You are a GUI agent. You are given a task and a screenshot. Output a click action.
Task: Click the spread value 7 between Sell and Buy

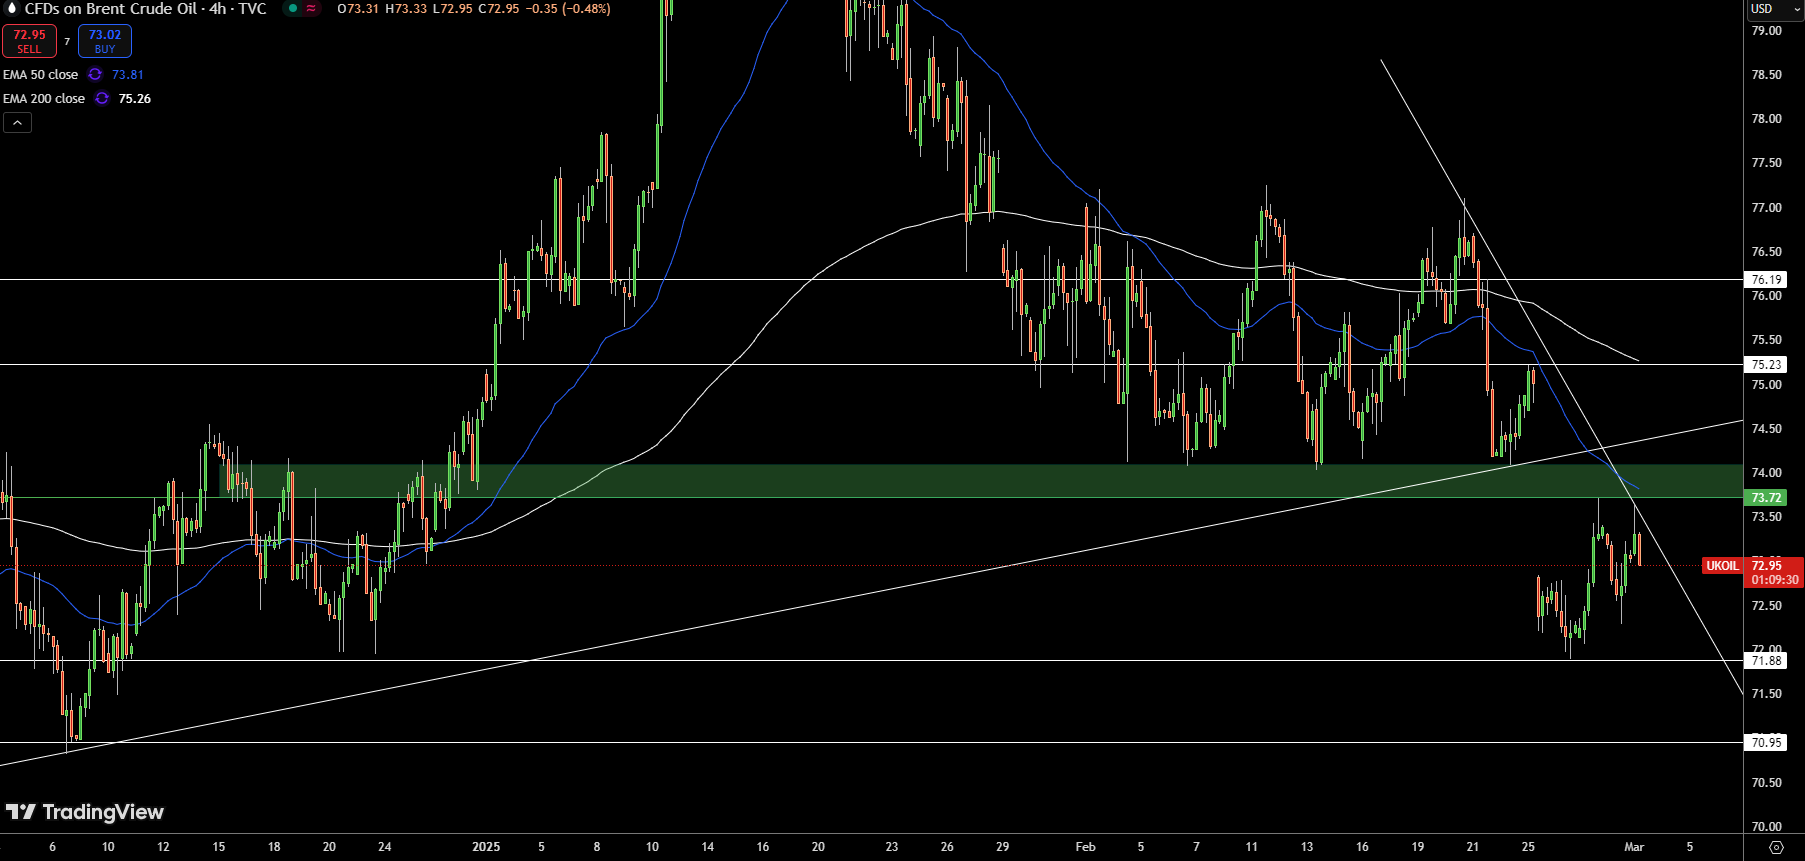(67, 41)
